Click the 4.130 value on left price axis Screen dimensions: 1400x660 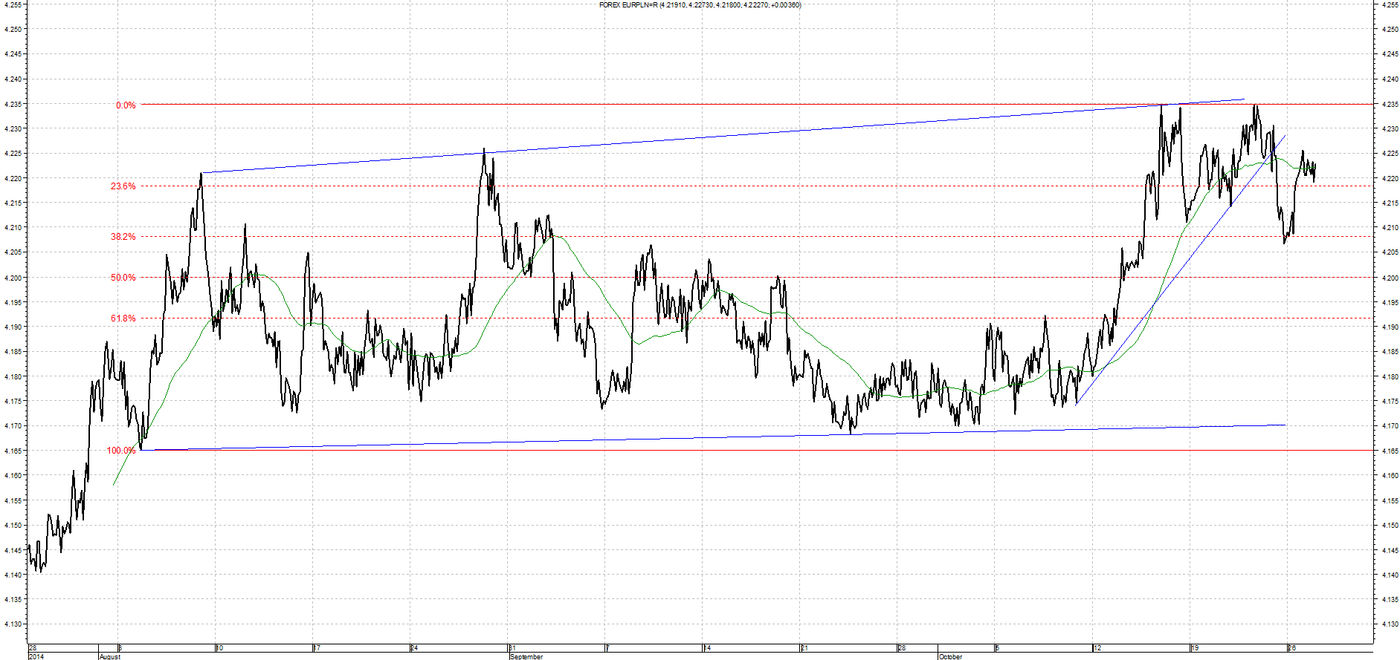13,624
